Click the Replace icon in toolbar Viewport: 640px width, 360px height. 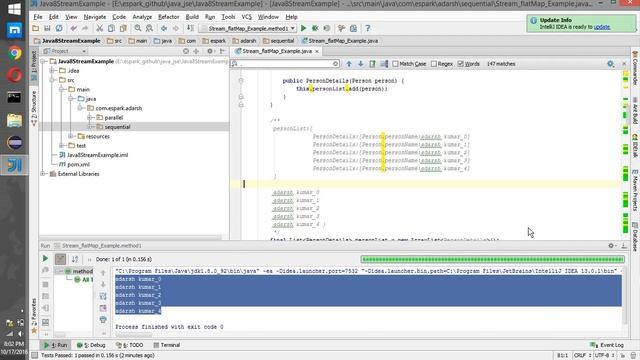pos(149,29)
